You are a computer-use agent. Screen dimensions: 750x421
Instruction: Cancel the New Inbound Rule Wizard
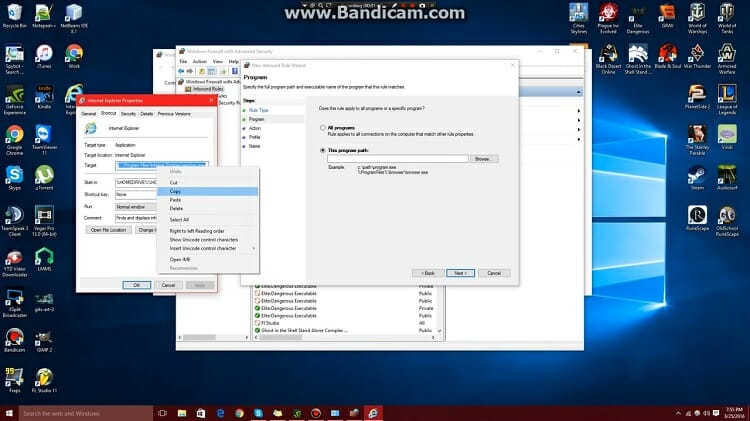pos(494,273)
